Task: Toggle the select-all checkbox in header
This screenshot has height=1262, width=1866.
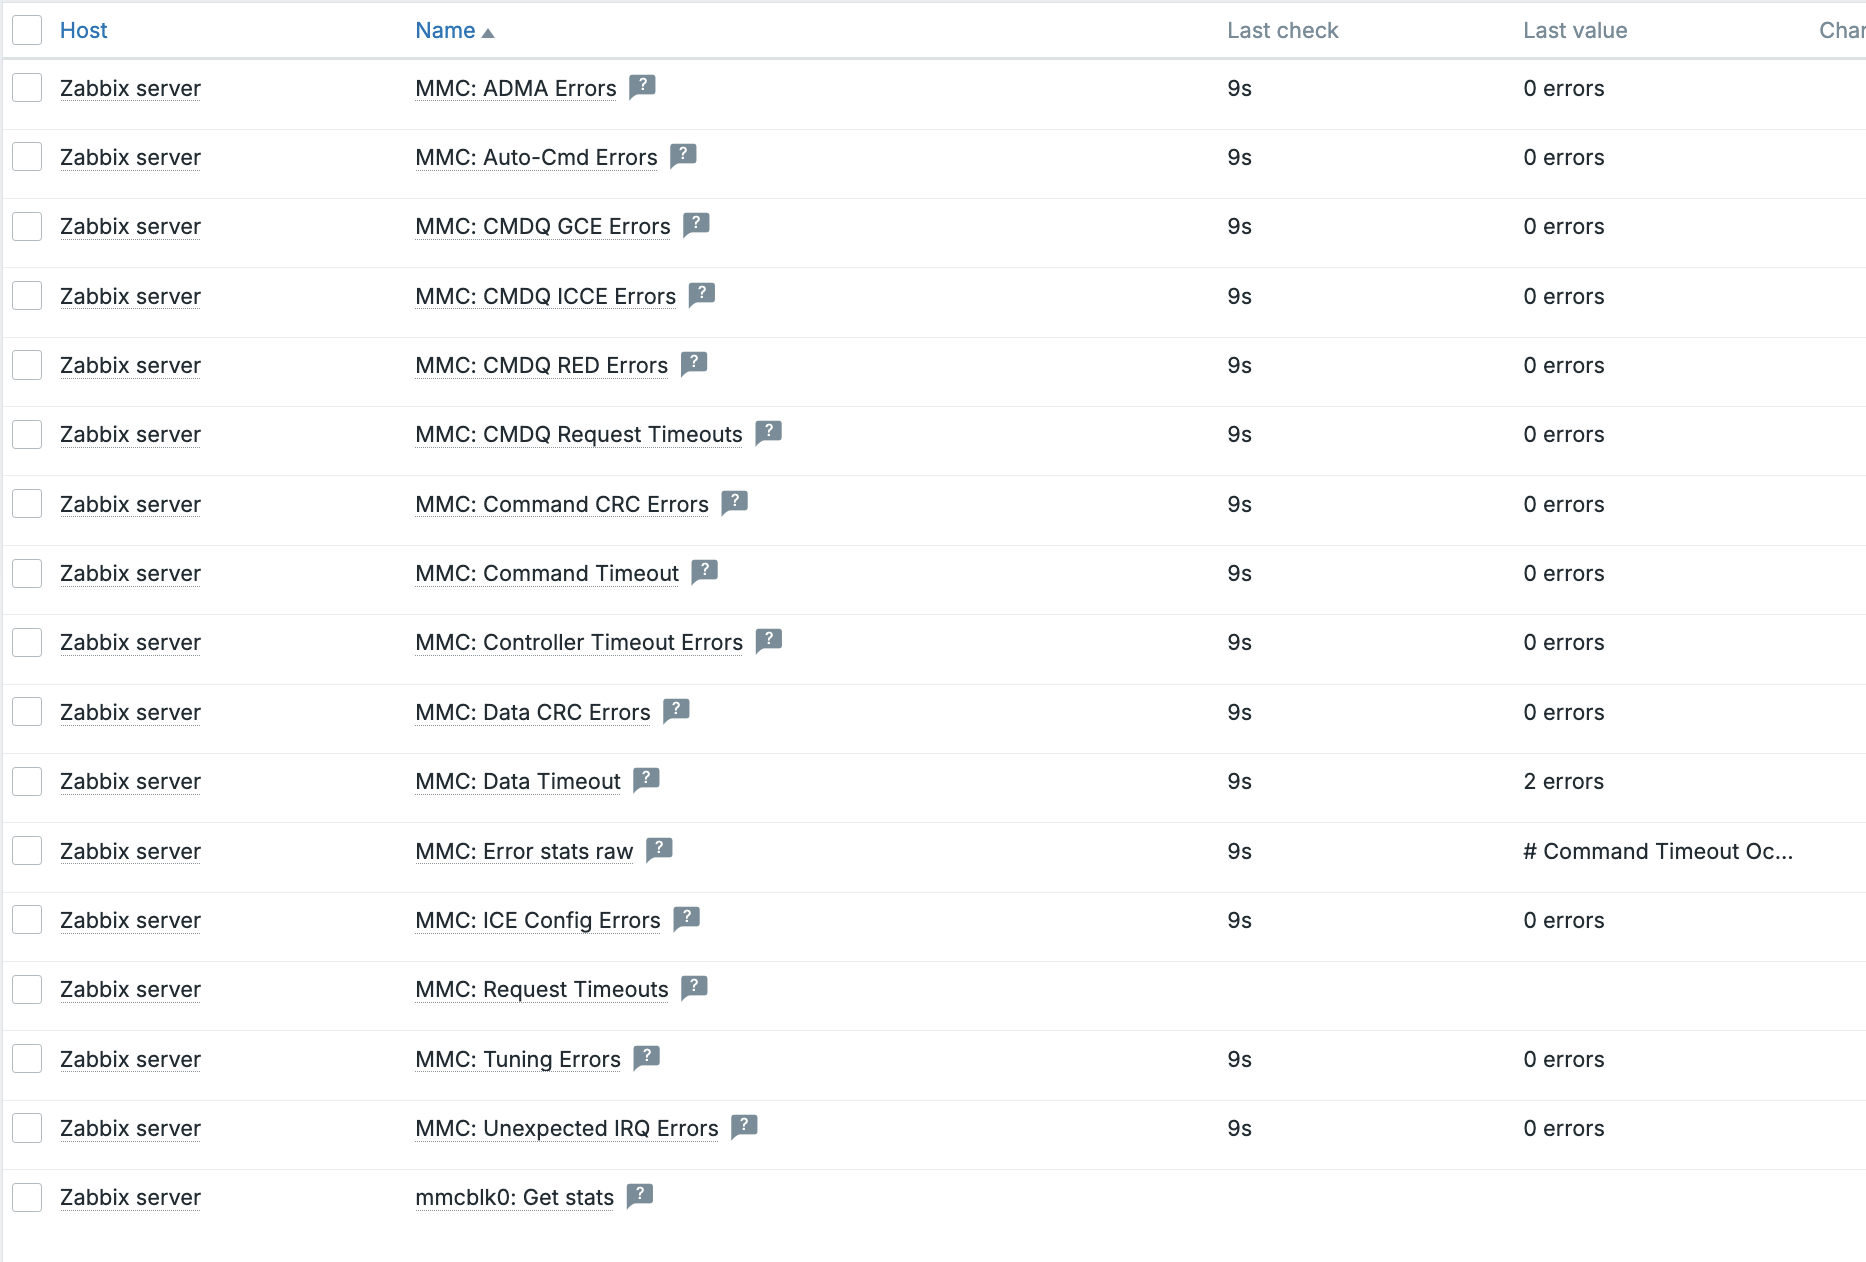Action: pos(27,30)
